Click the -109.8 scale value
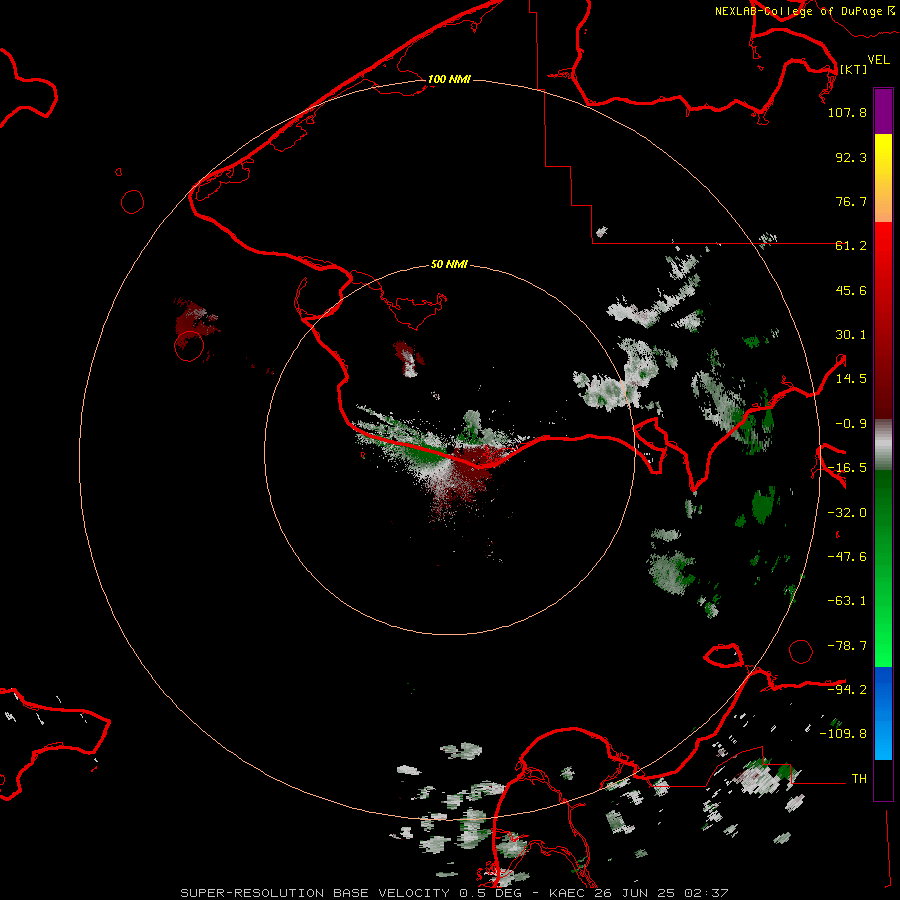 click(843, 734)
